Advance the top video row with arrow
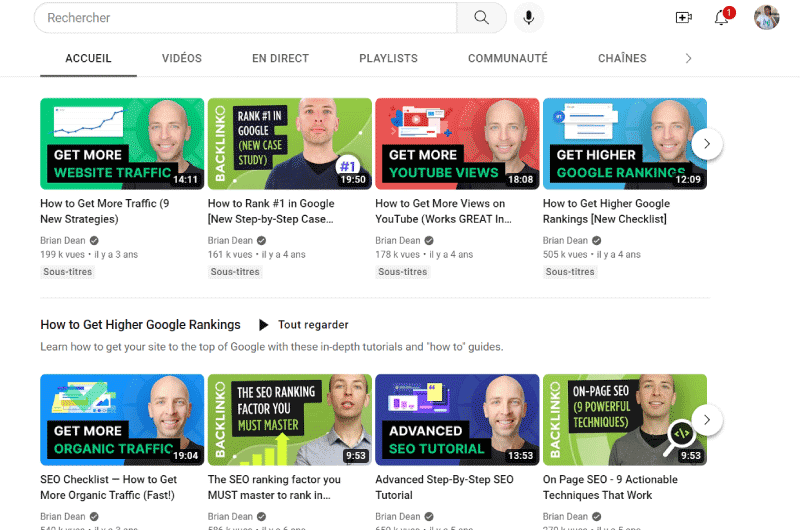Image resolution: width=800 pixels, height=530 pixels. (707, 144)
